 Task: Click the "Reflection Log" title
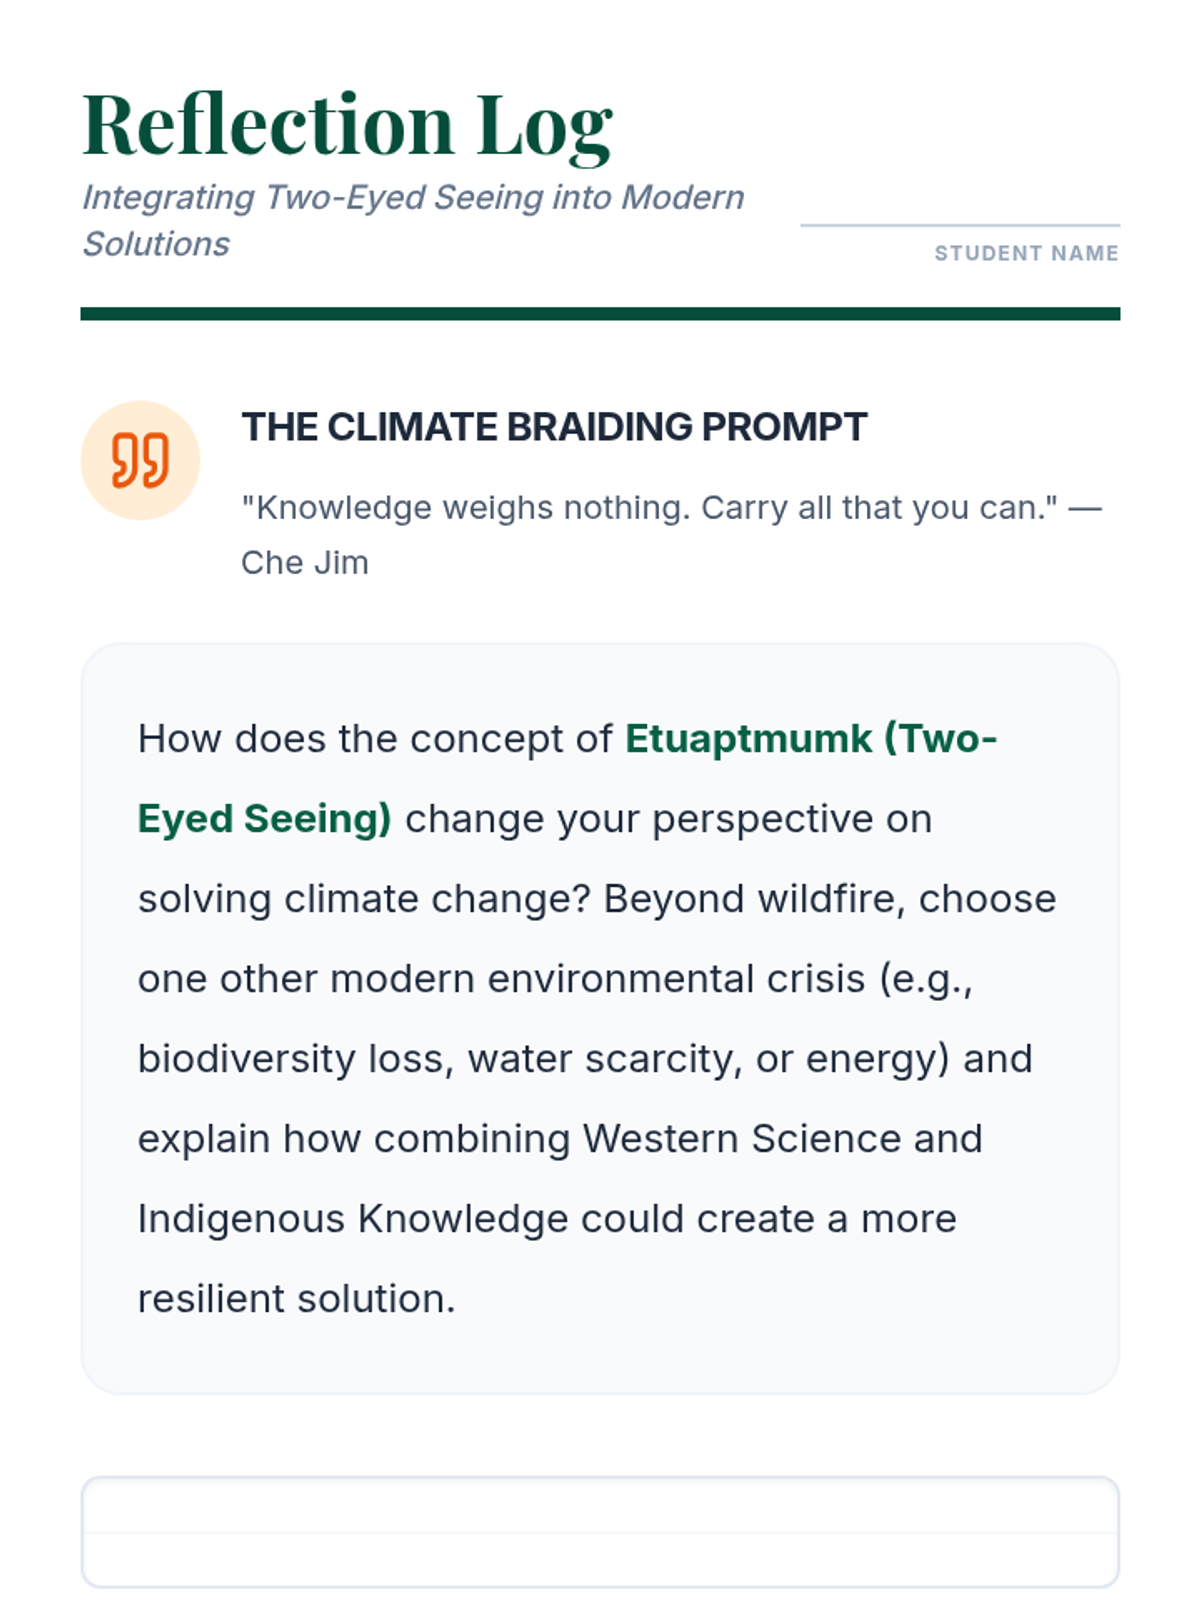347,125
